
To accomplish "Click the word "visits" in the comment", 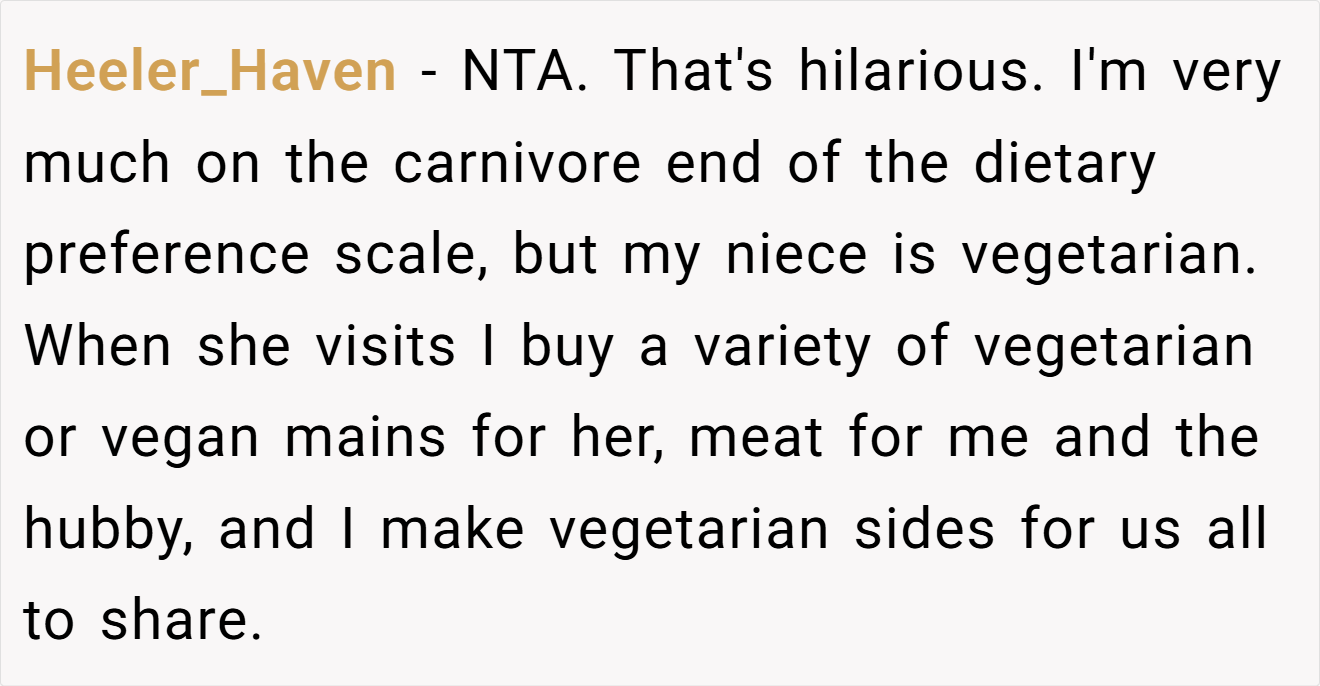I will (x=386, y=347).
